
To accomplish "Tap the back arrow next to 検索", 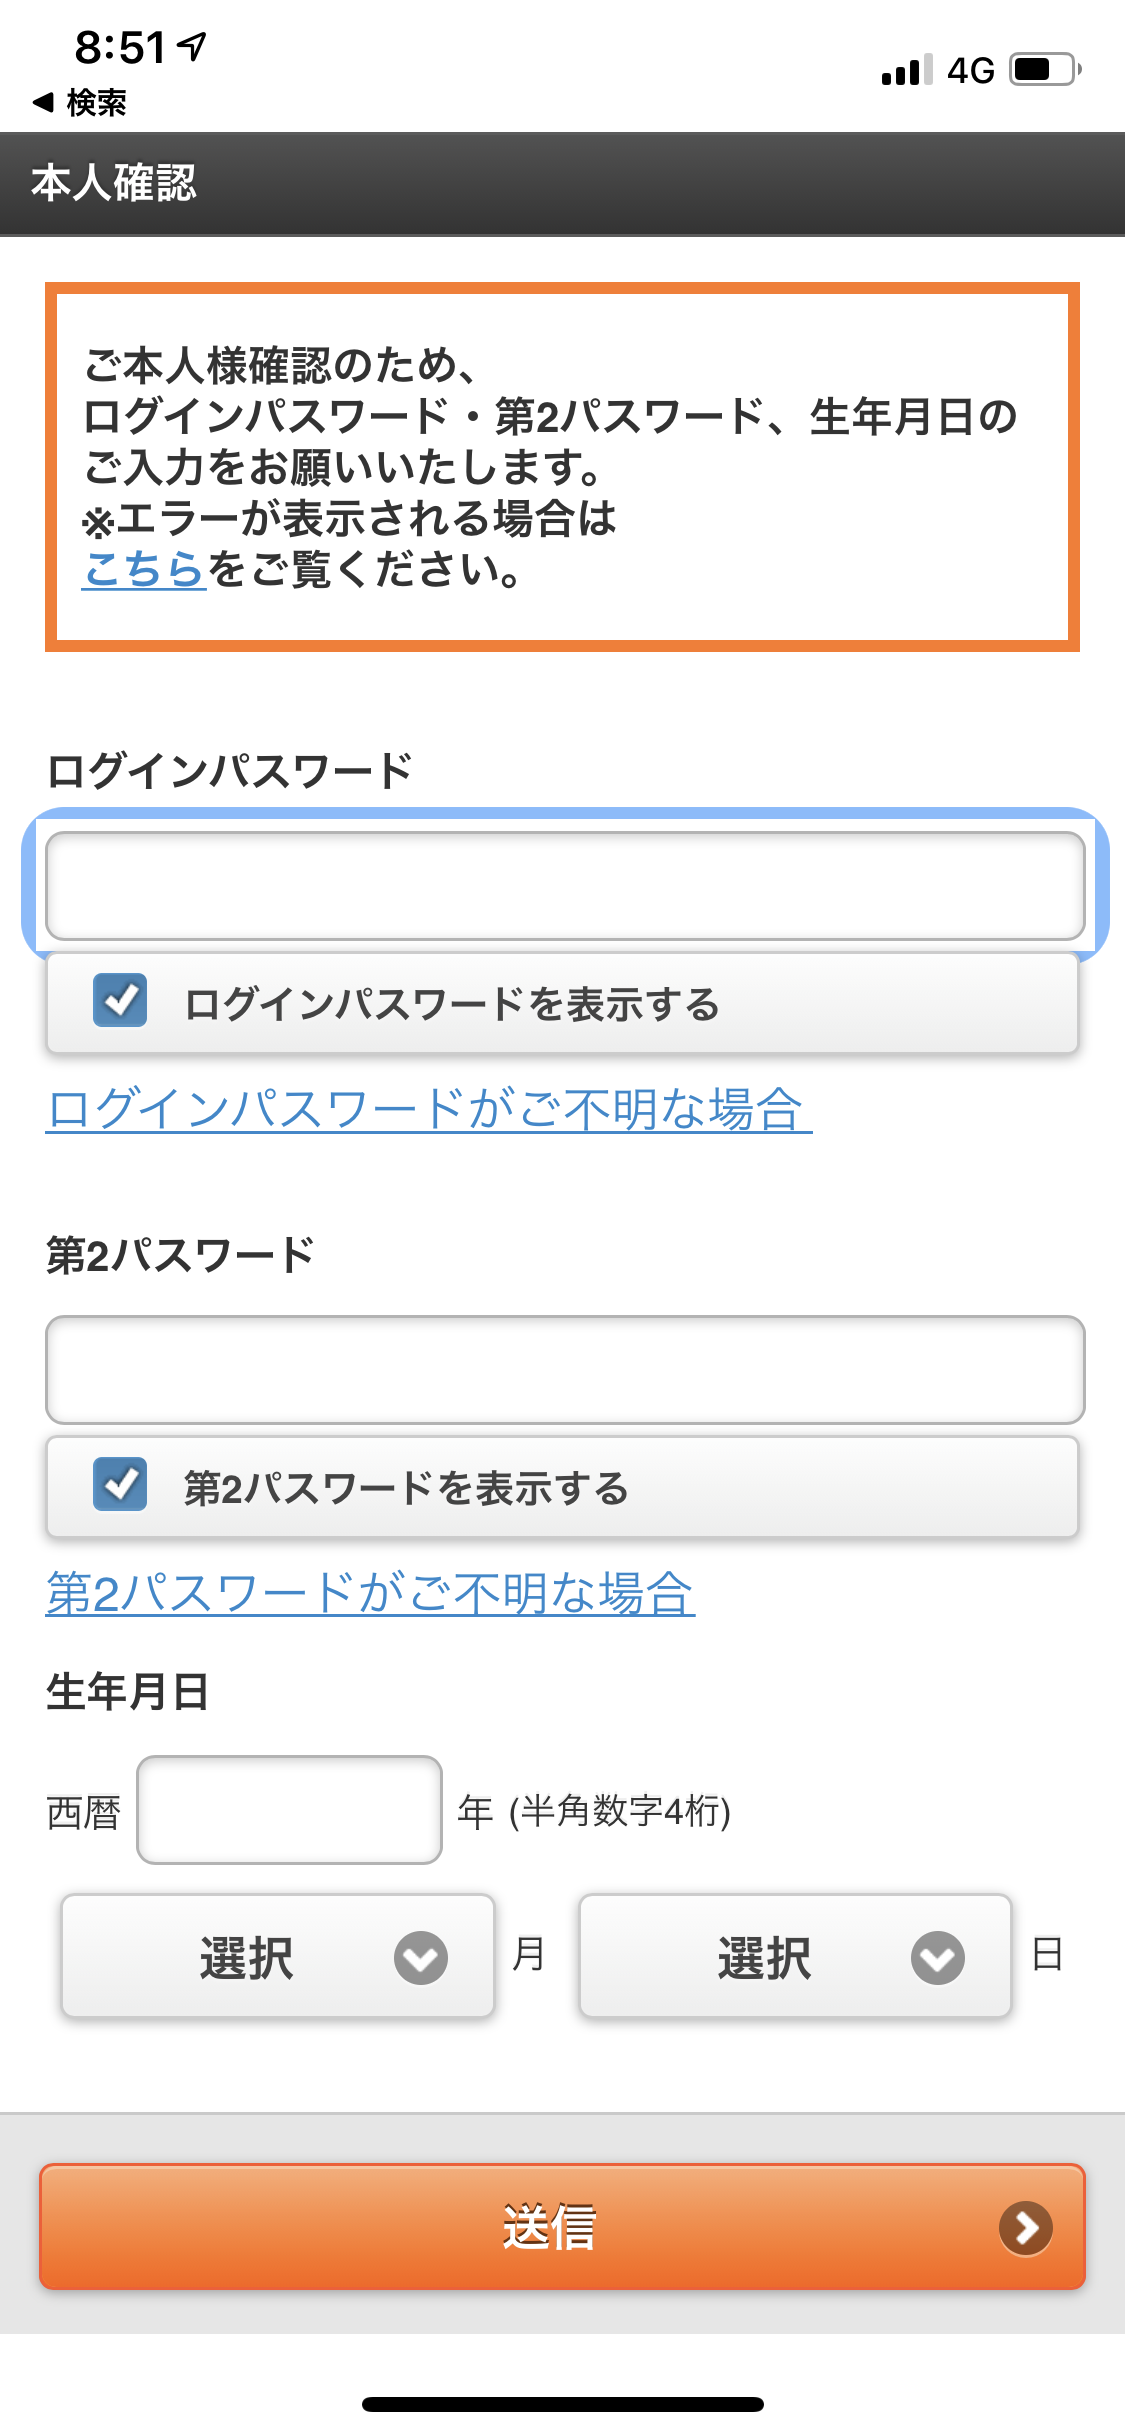I will pyautogui.click(x=43, y=102).
